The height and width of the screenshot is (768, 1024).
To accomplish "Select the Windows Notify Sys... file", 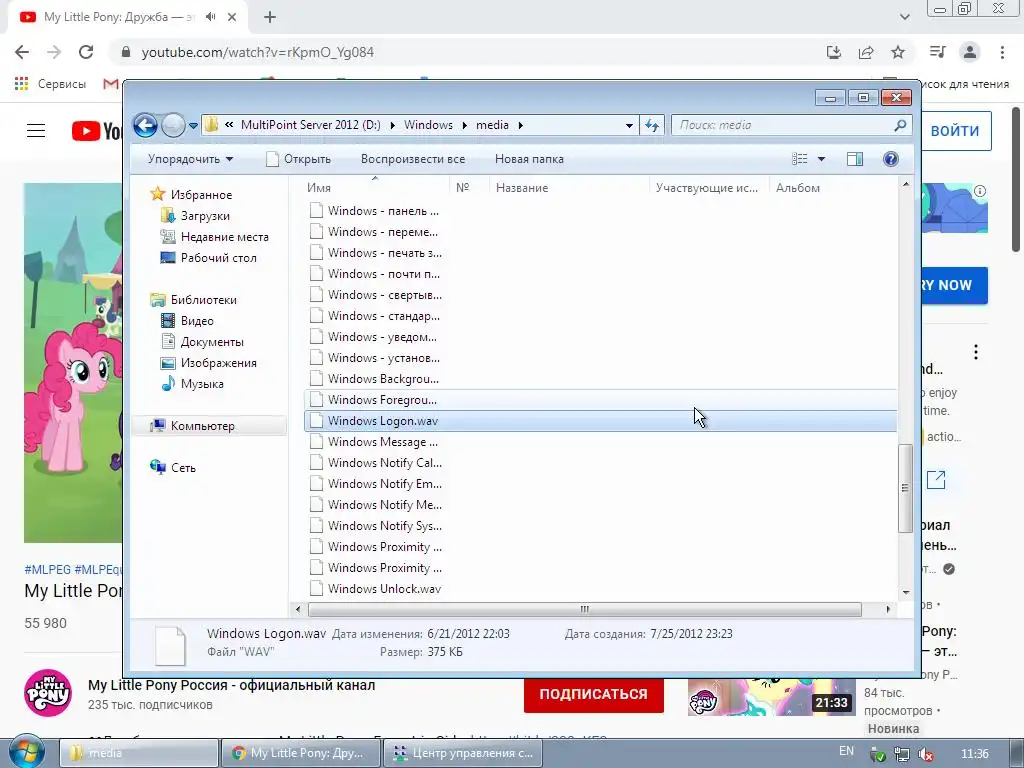I will 385,526.
